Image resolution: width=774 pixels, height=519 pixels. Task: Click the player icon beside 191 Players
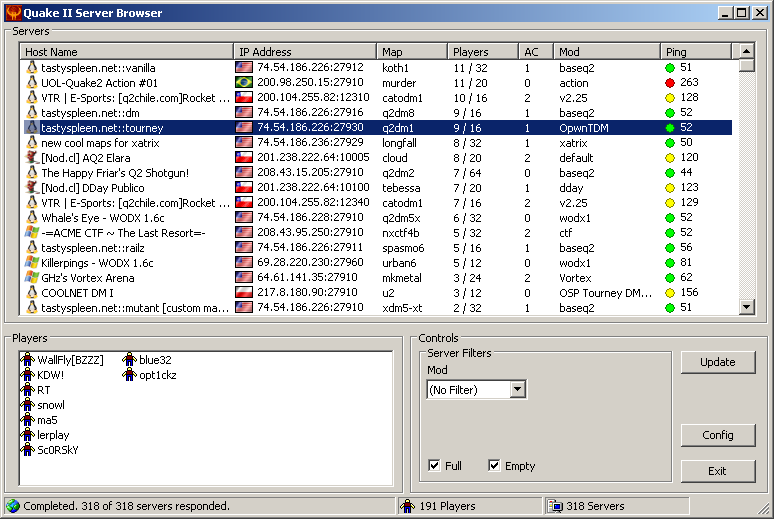[408, 506]
